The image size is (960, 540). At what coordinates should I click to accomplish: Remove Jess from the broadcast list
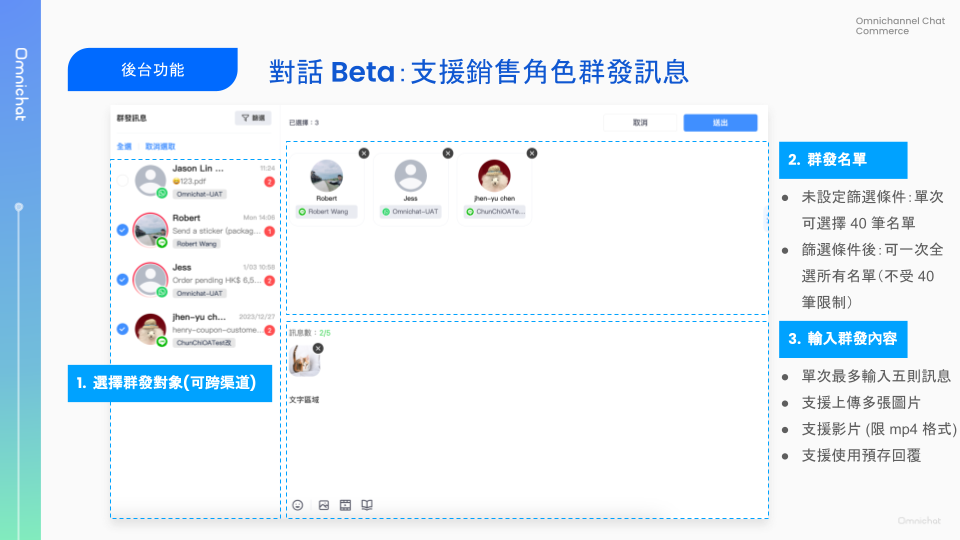tap(447, 153)
